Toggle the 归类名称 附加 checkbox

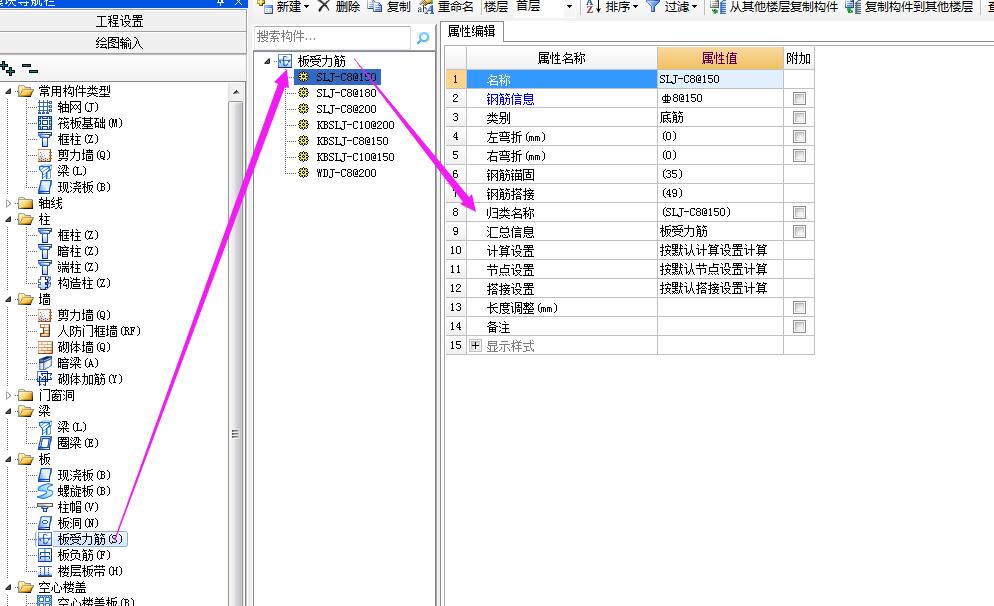coord(799,212)
